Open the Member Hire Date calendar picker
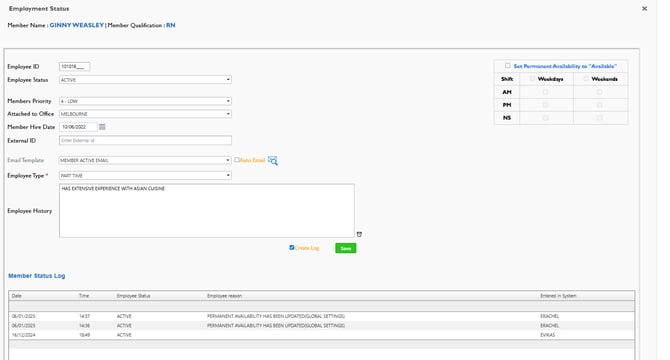 coord(102,127)
